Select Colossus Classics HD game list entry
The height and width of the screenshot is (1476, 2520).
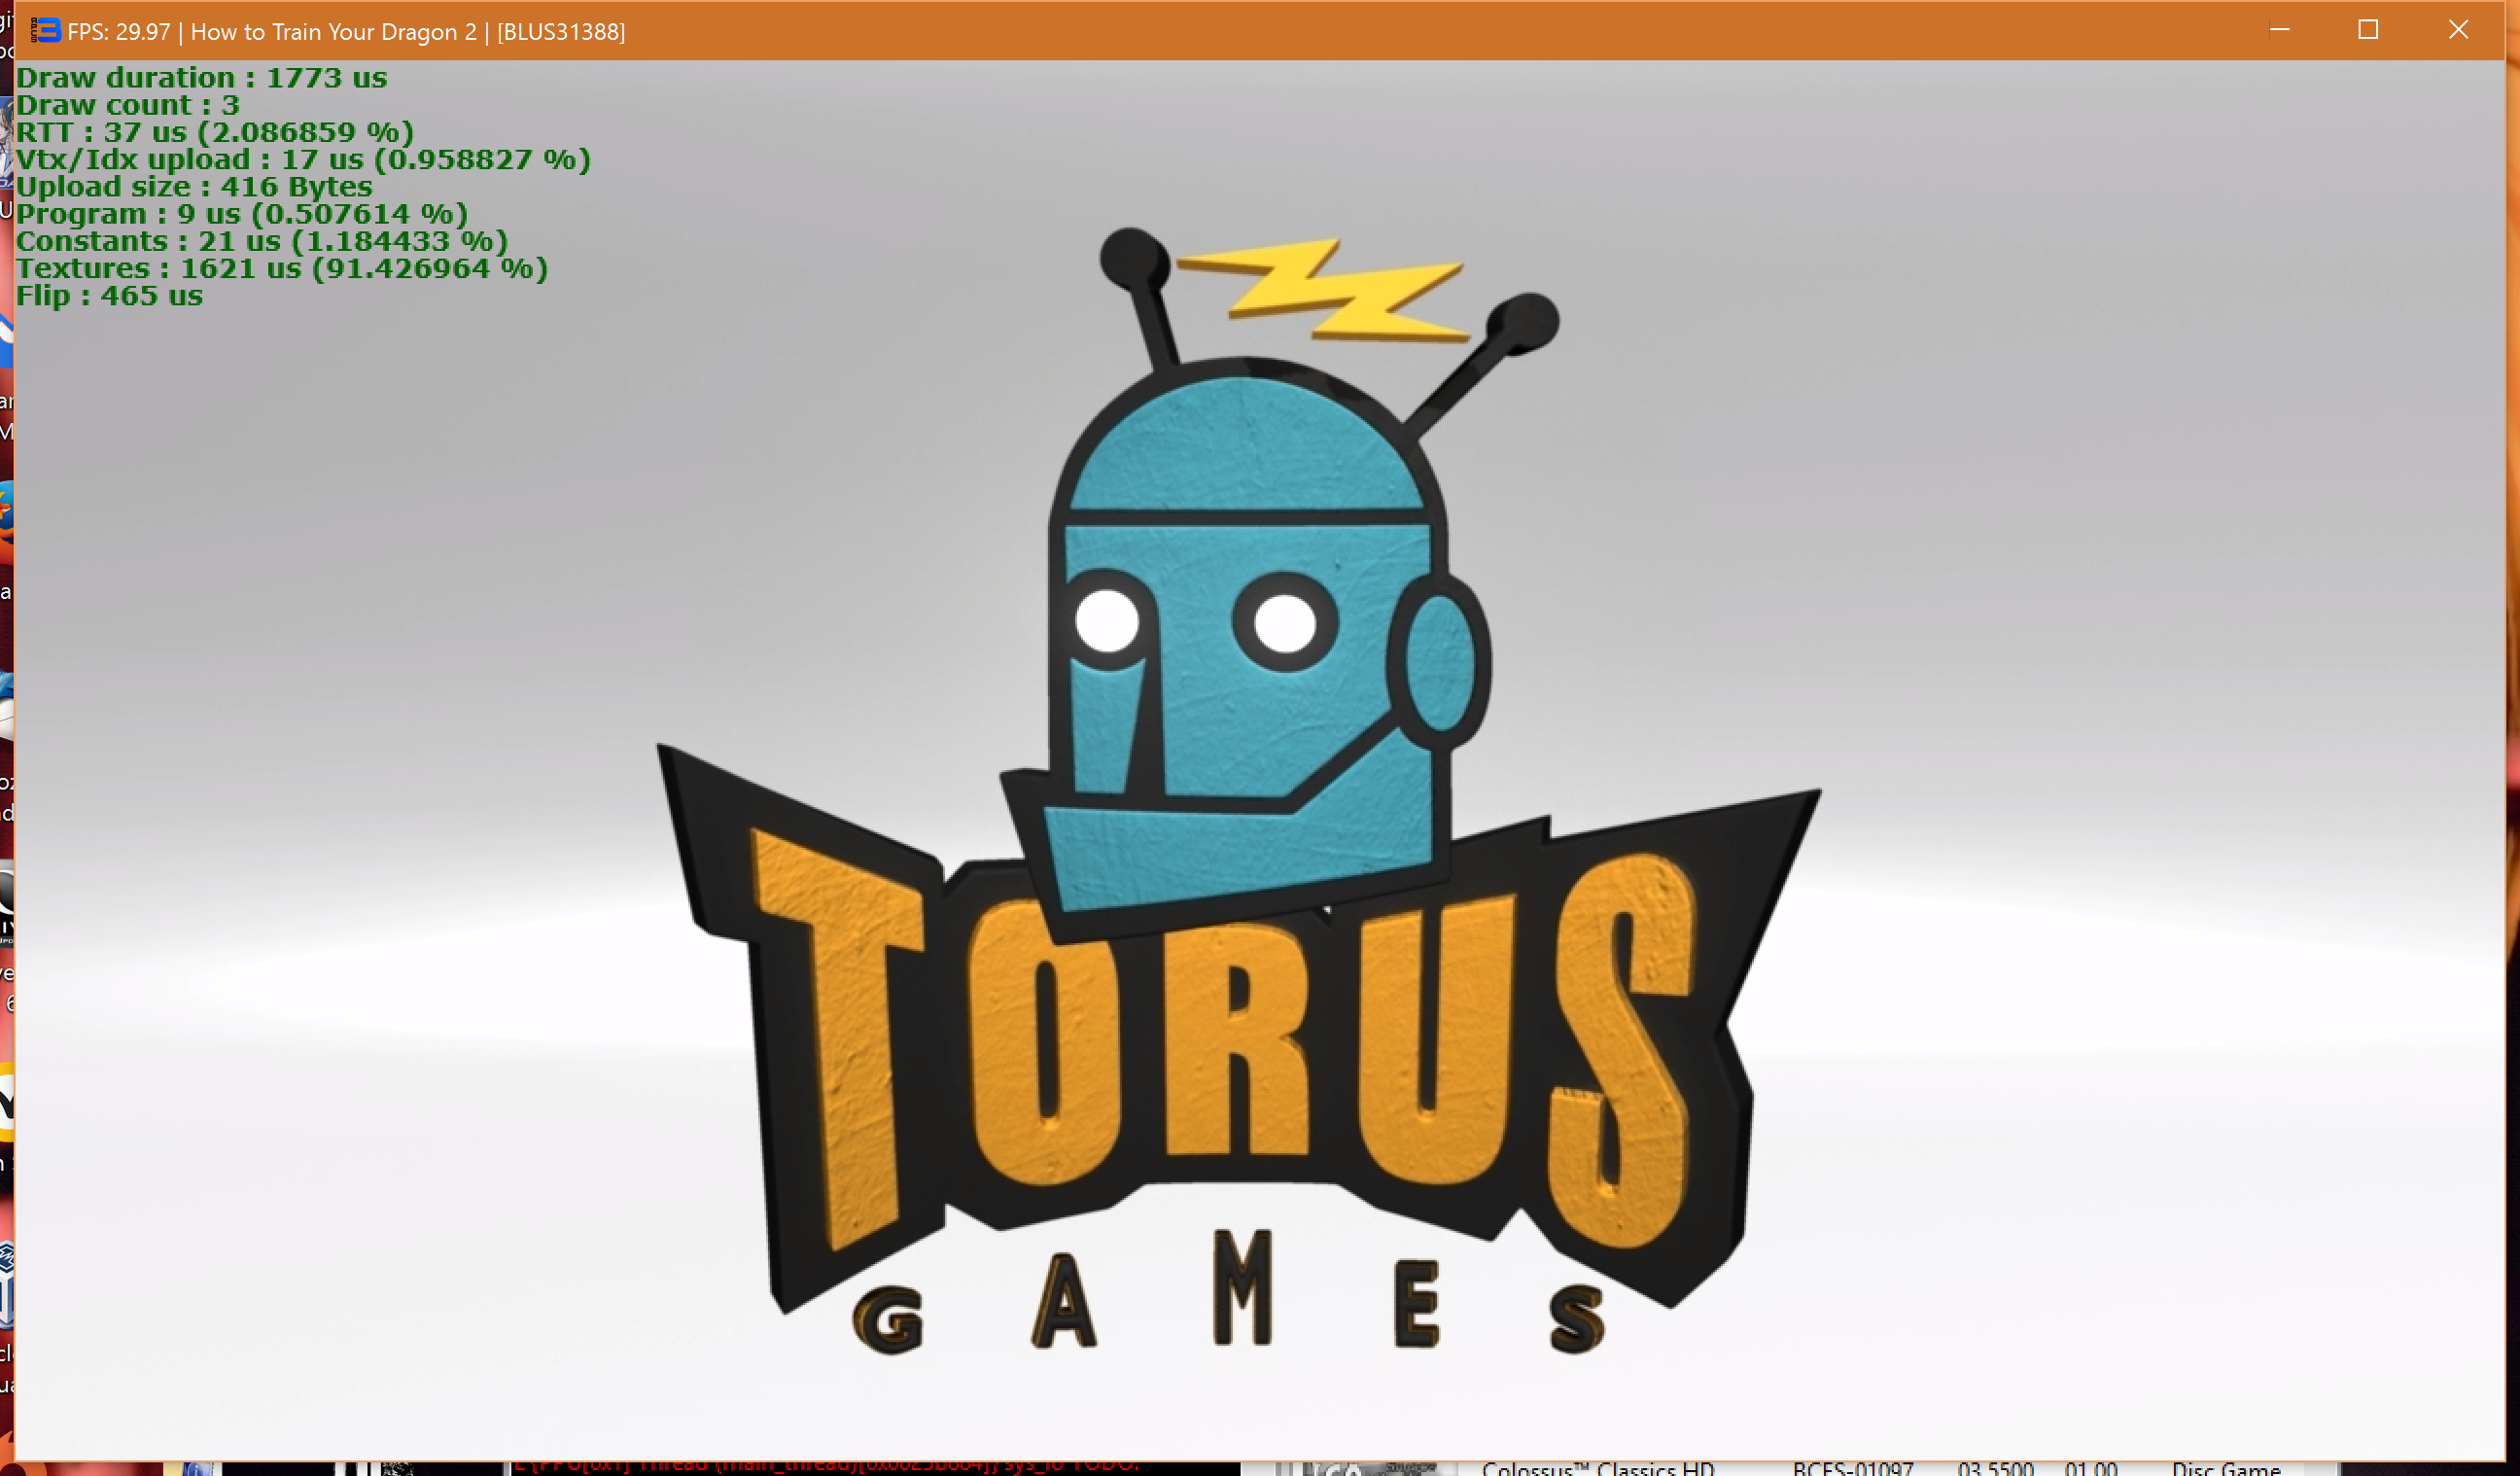(1597, 1468)
